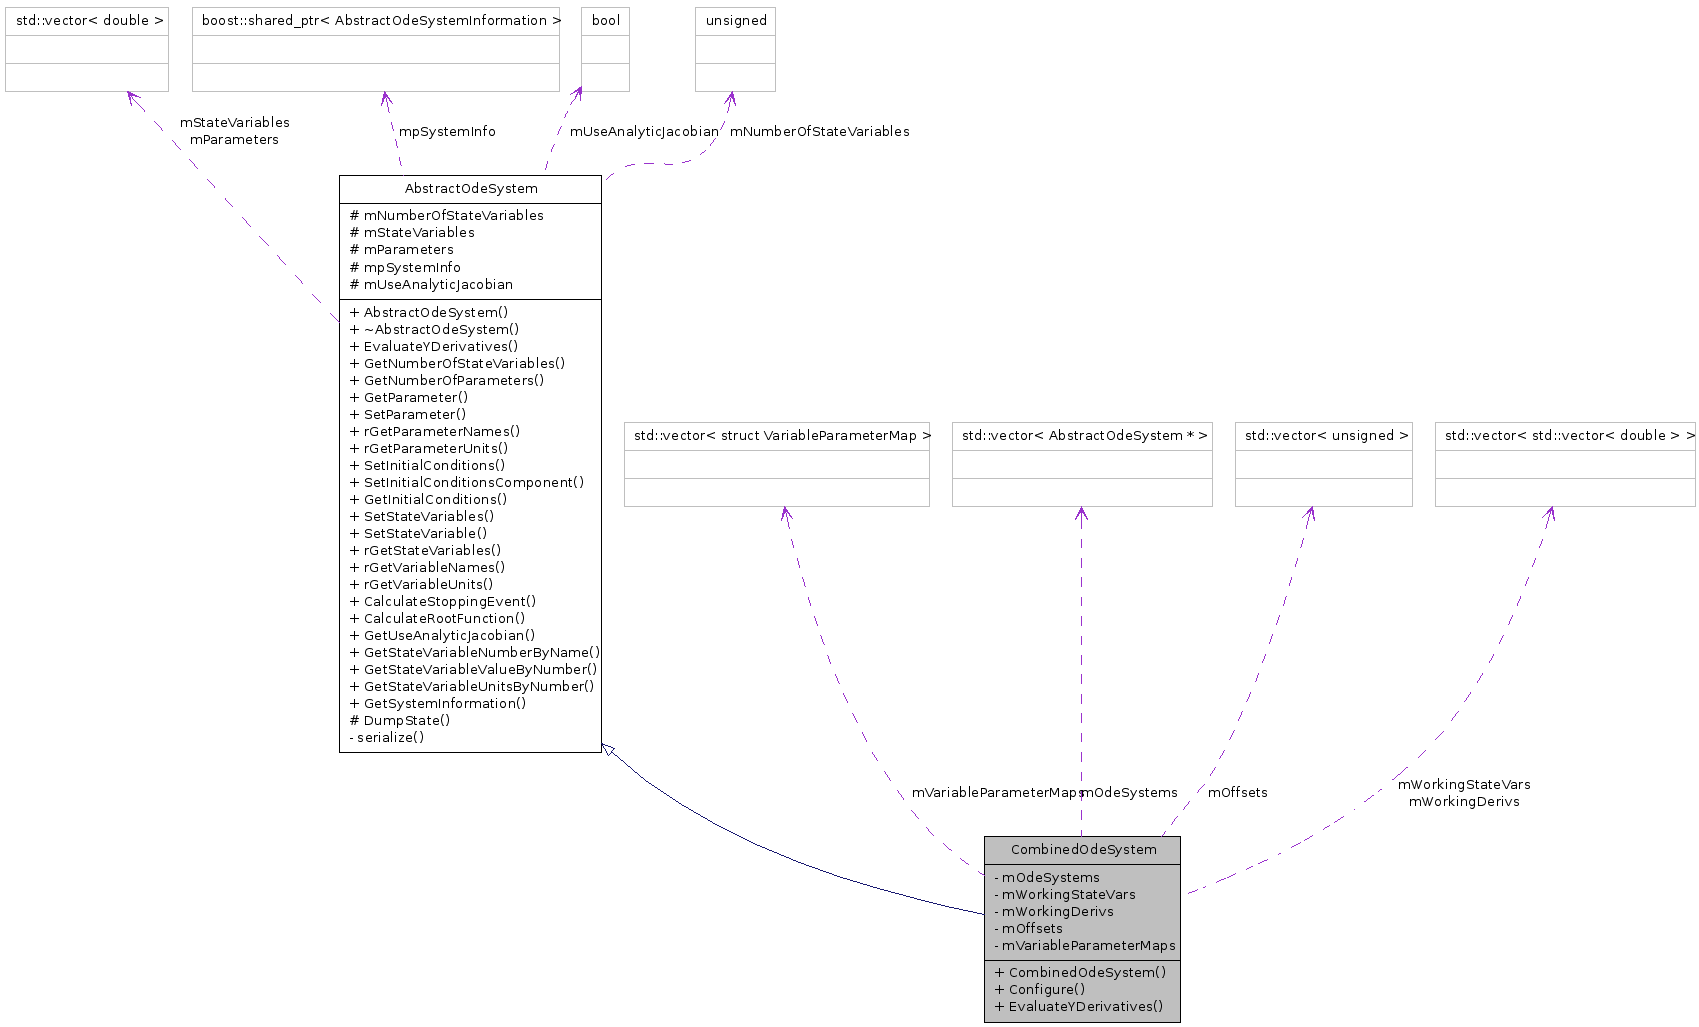Viewport: 1699px width, 1027px height.
Task: Click the mVariableParameterMaps edge label
Action: (x=997, y=793)
